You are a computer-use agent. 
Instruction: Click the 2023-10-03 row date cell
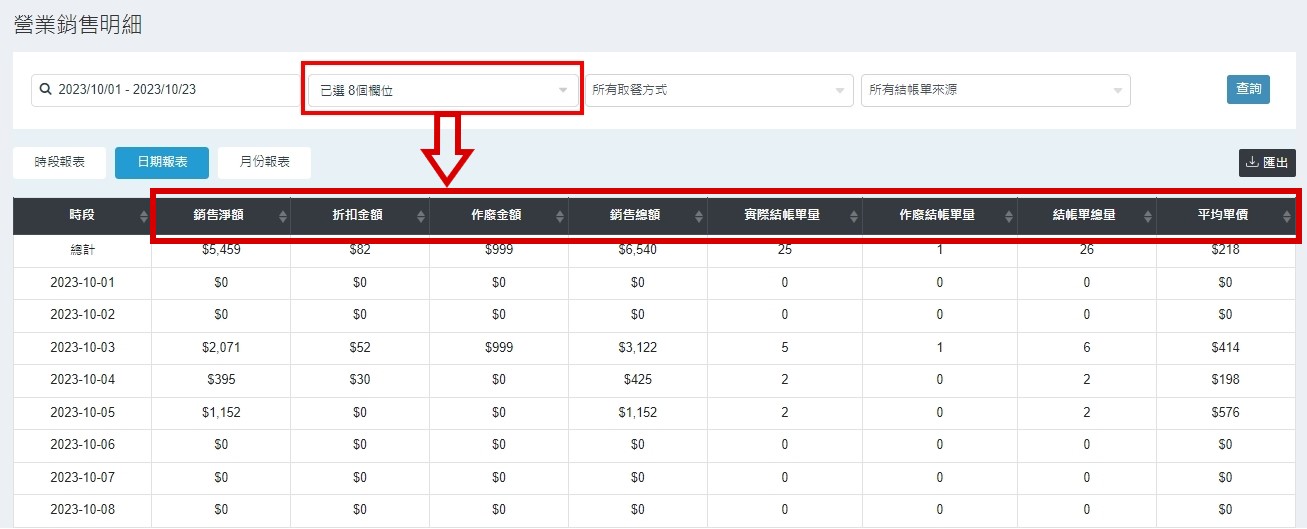82,348
